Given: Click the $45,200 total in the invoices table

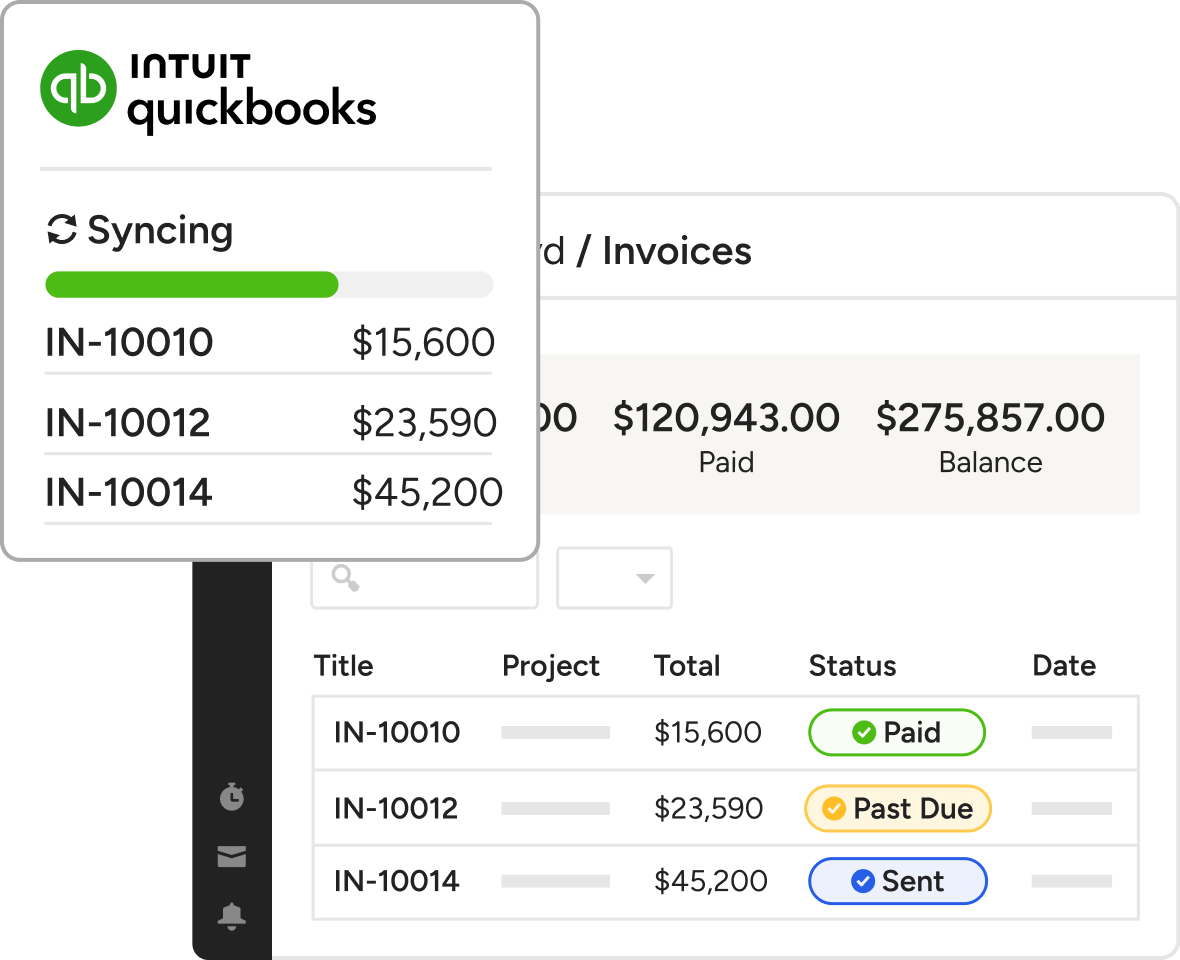Looking at the screenshot, I should point(710,881).
